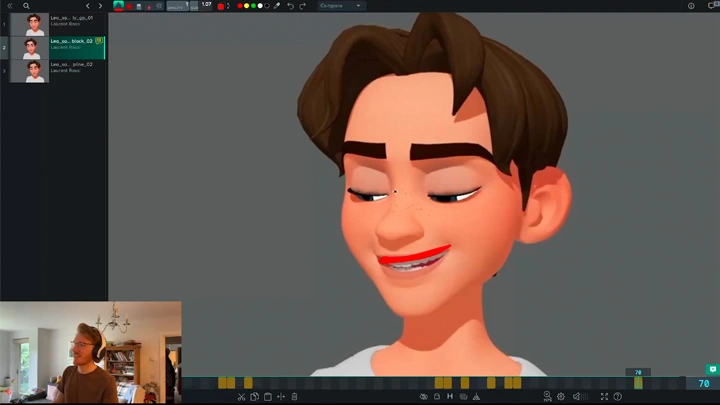This screenshot has height=405, width=720.
Task: Select the eyedropper color picker tool
Action: coord(277,6)
